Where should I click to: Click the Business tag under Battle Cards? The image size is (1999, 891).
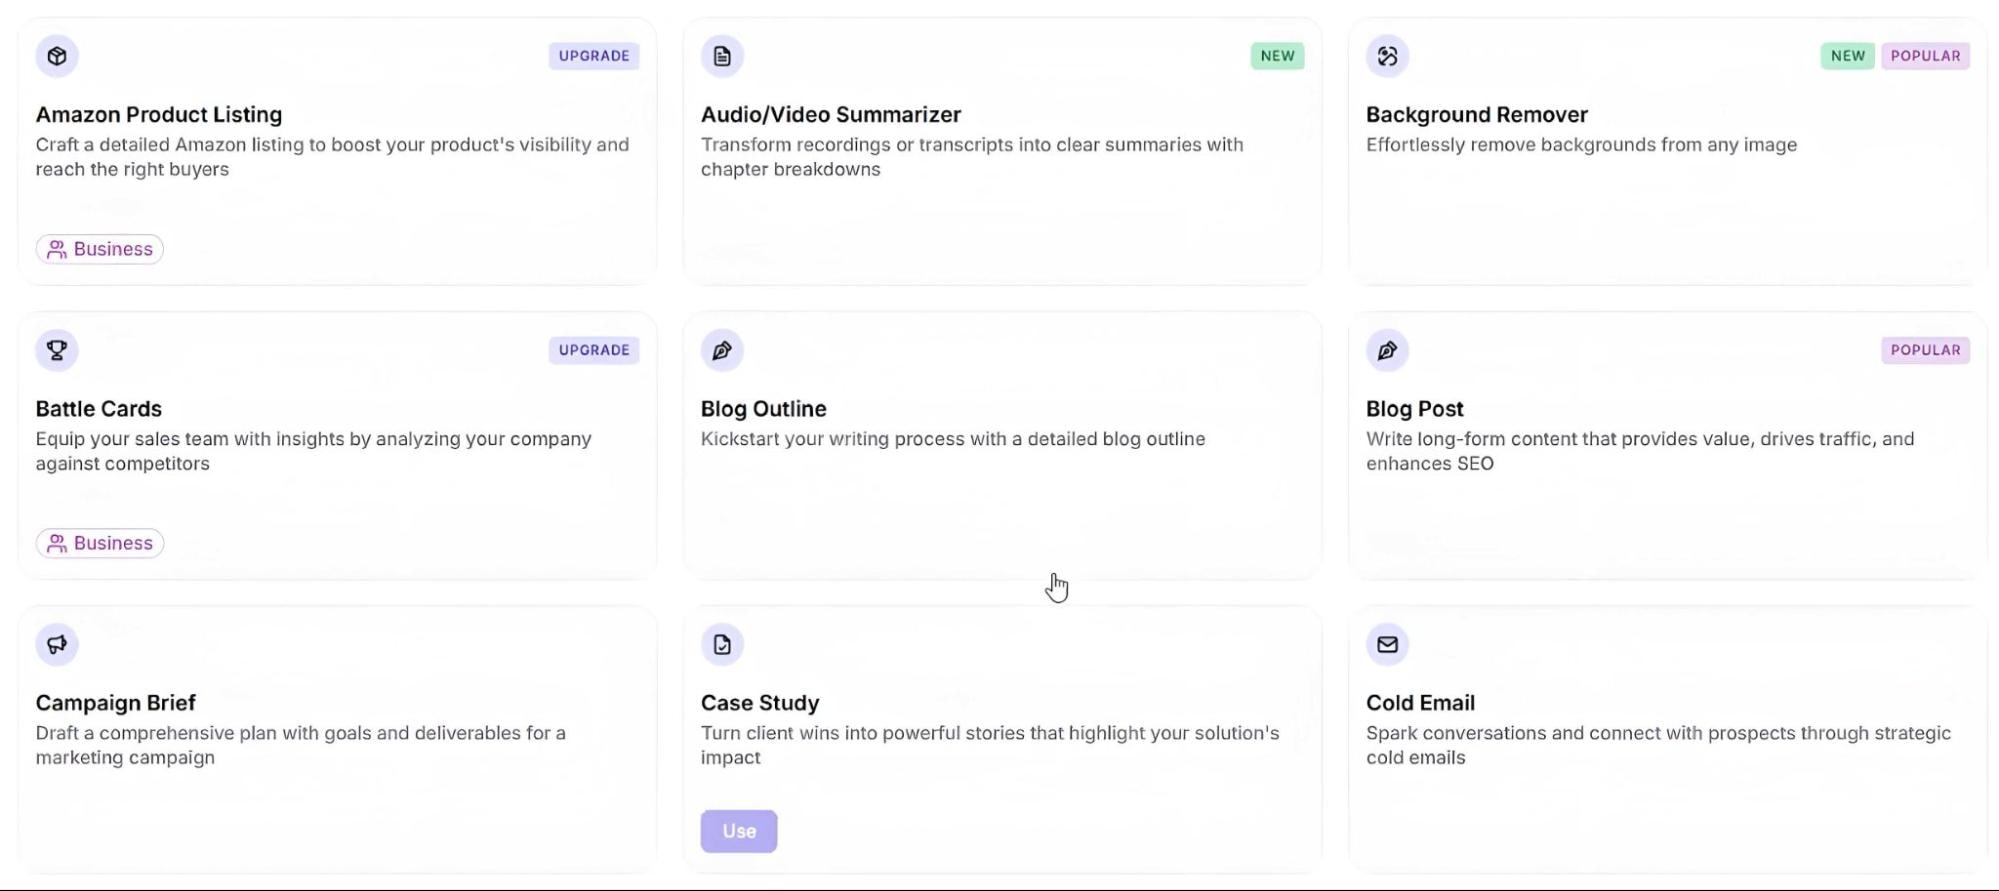100,543
